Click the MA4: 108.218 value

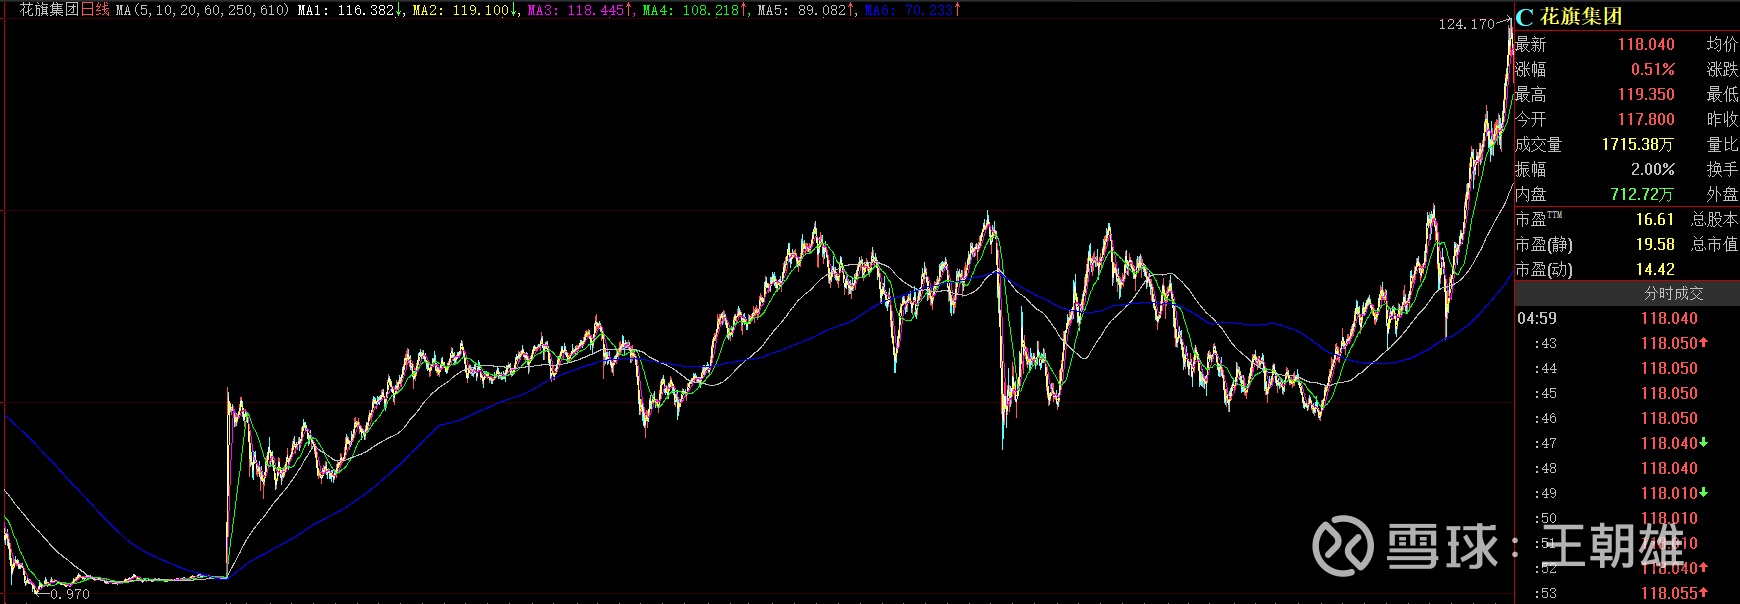click(696, 10)
